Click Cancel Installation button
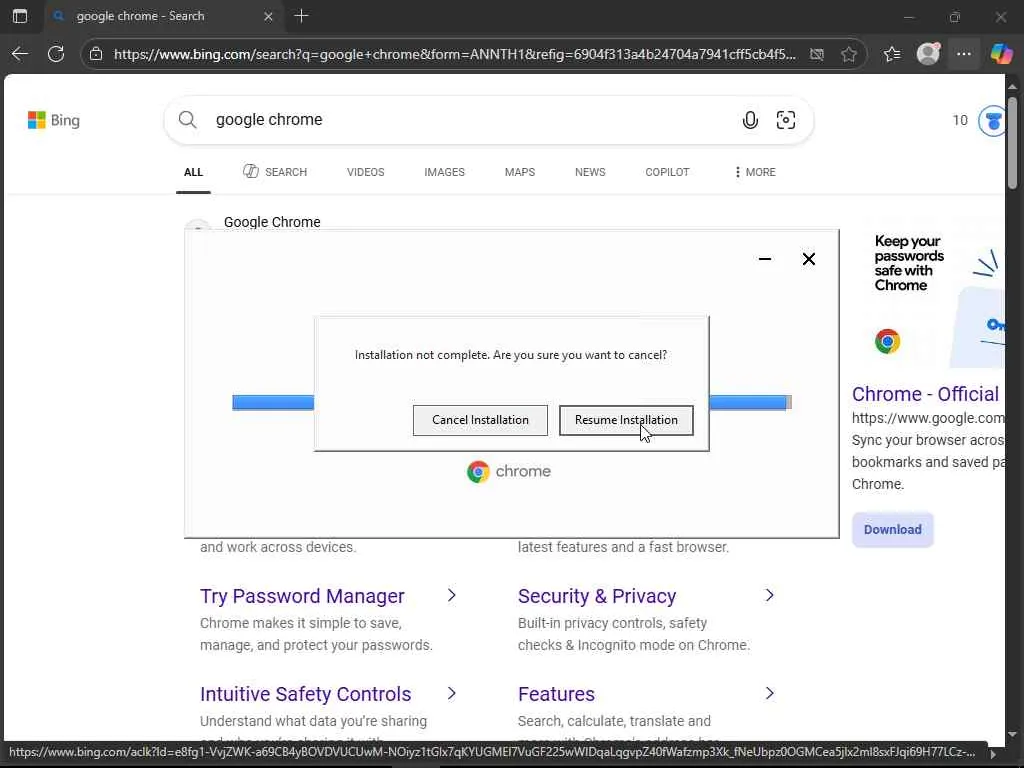Screen dimensions: 1024x768 pyautogui.click(x=480, y=420)
